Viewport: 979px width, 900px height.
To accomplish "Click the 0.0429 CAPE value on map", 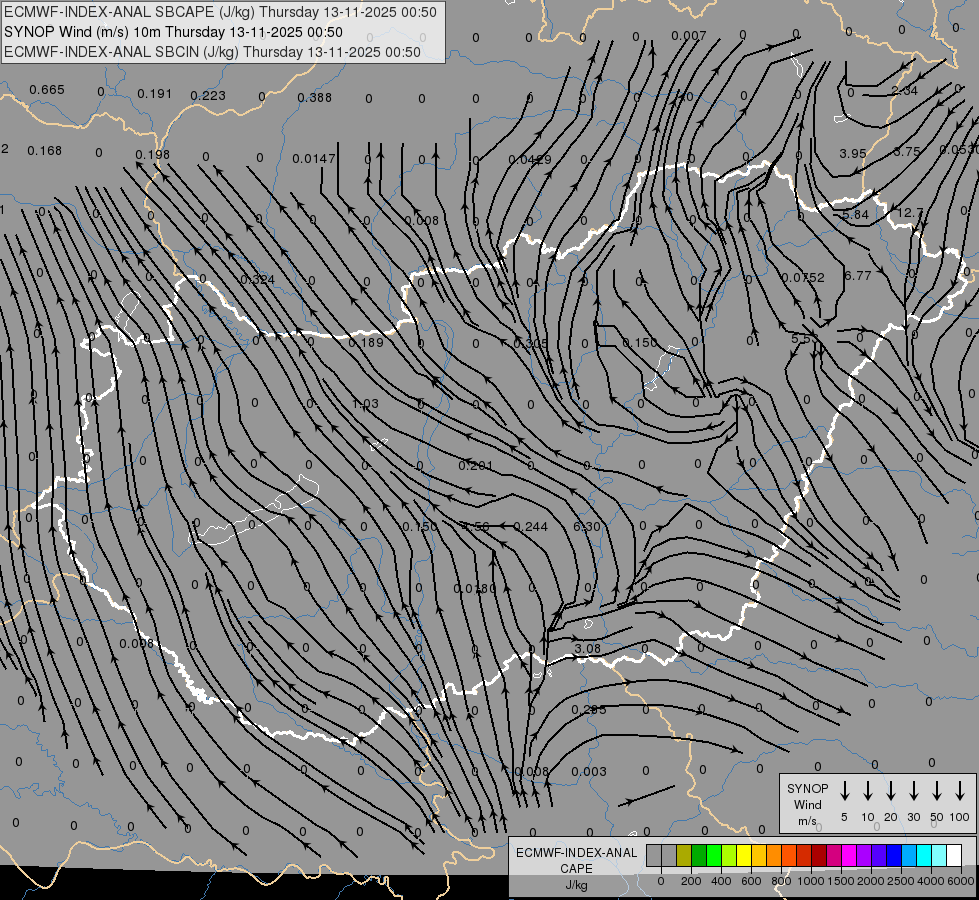I will (x=530, y=160).
